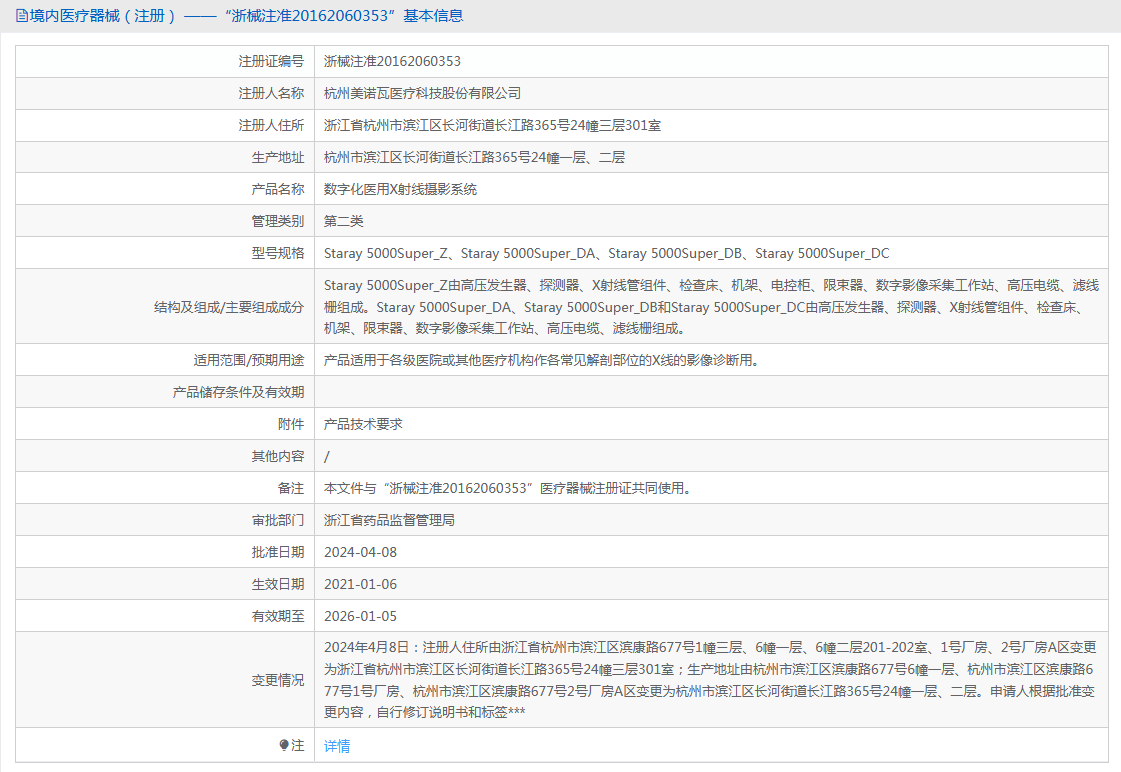Select the approval date 2024-04-08
This screenshot has width=1121, height=772.
pyautogui.click(x=360, y=553)
